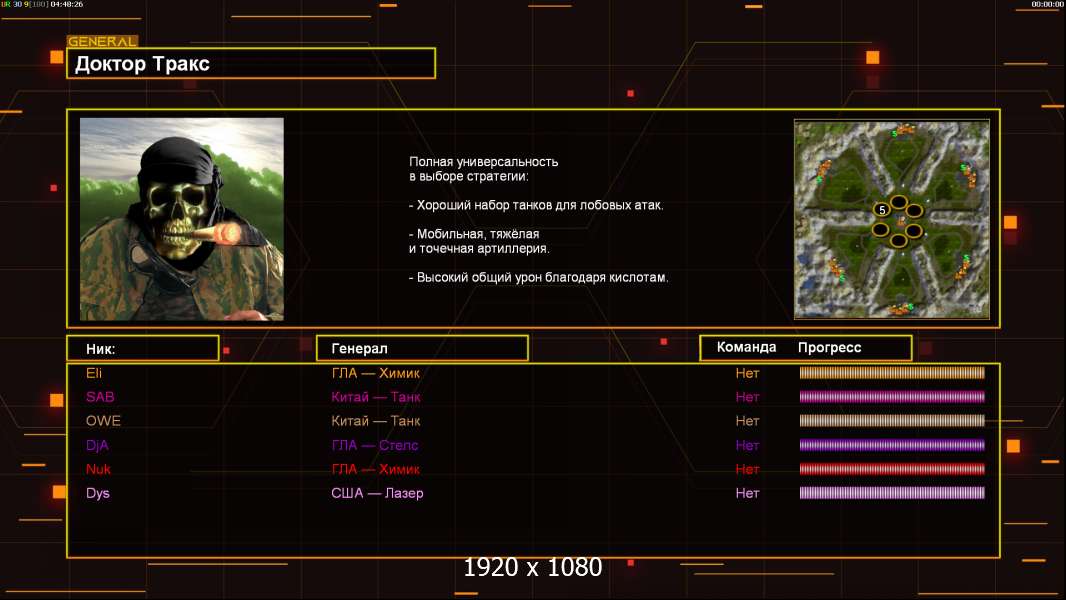Click SAB's pink loading progress bar

(x=892, y=397)
